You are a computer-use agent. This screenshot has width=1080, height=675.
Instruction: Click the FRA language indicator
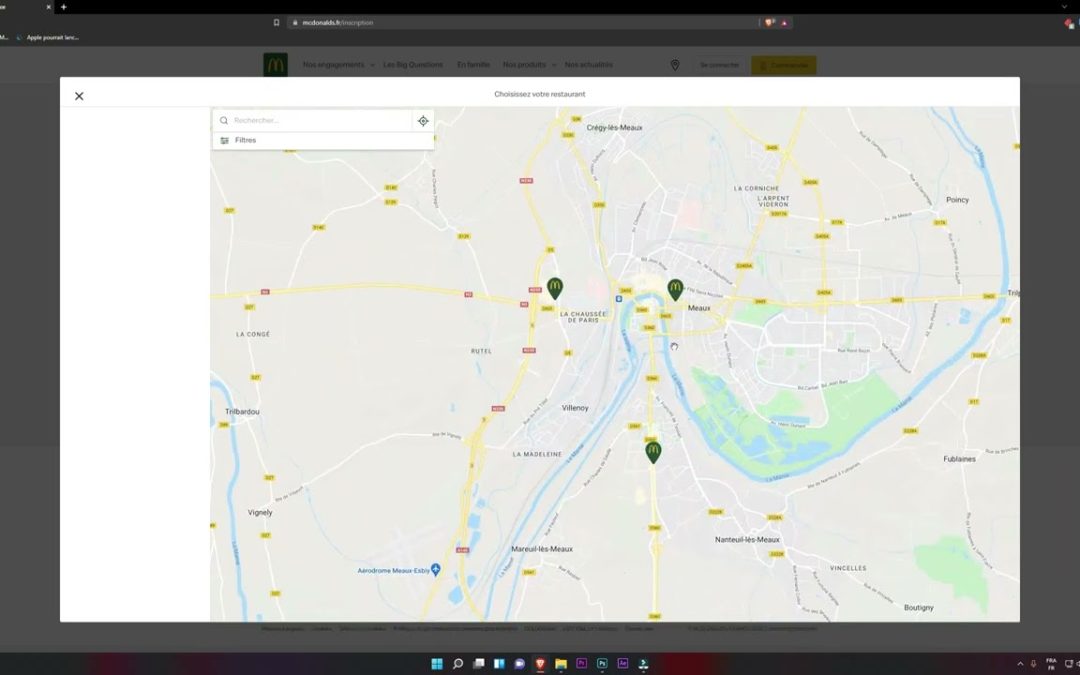coord(1051,664)
